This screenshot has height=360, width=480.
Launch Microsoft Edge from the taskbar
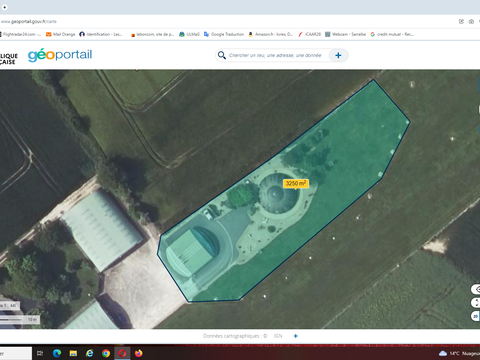[57, 353]
